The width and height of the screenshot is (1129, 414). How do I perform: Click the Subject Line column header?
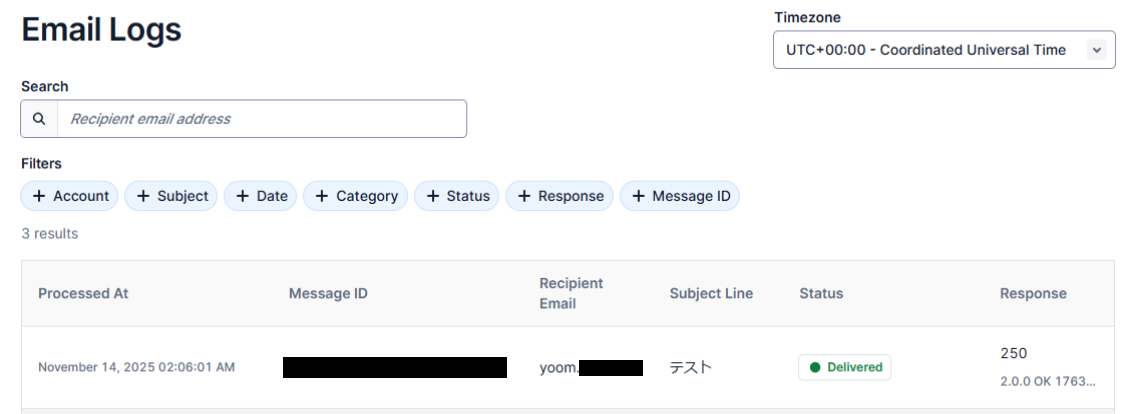coord(711,294)
